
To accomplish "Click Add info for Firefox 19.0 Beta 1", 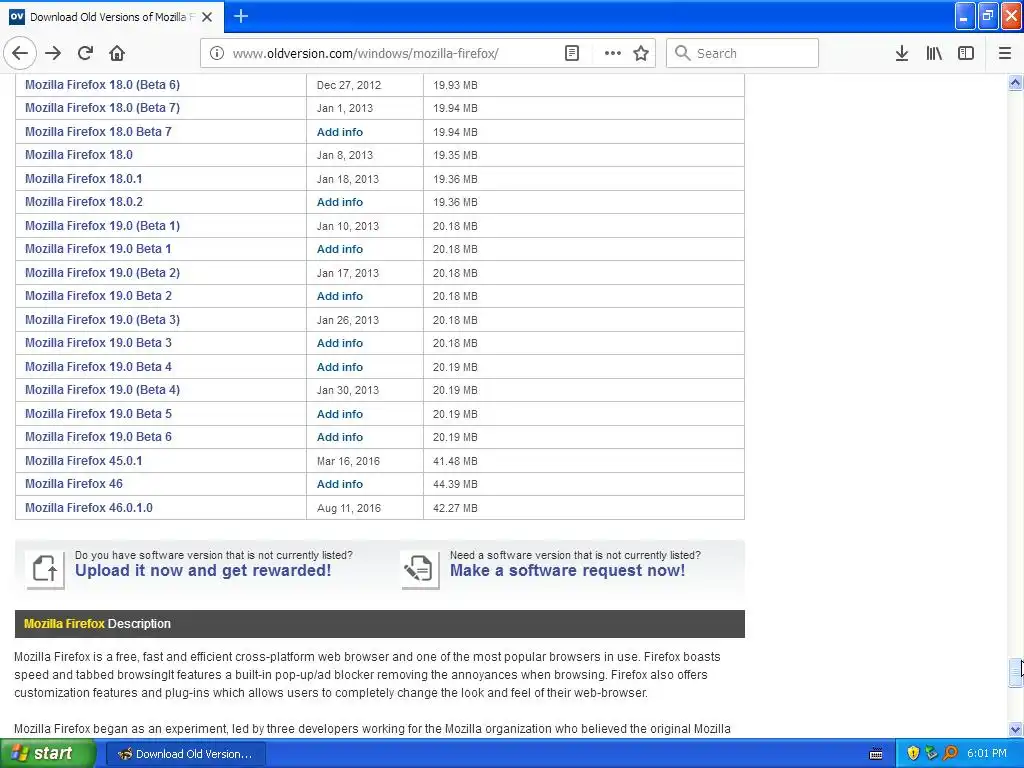I will [340, 249].
